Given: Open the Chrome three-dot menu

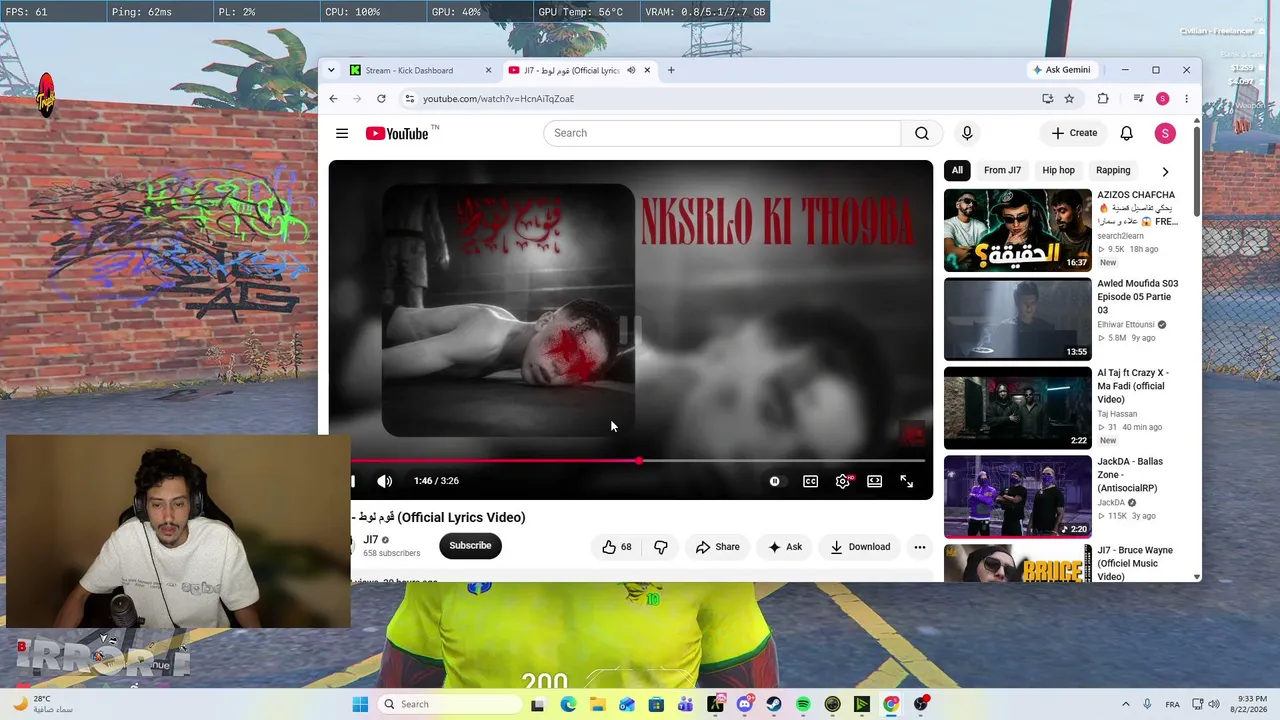Looking at the screenshot, I should [x=1186, y=99].
